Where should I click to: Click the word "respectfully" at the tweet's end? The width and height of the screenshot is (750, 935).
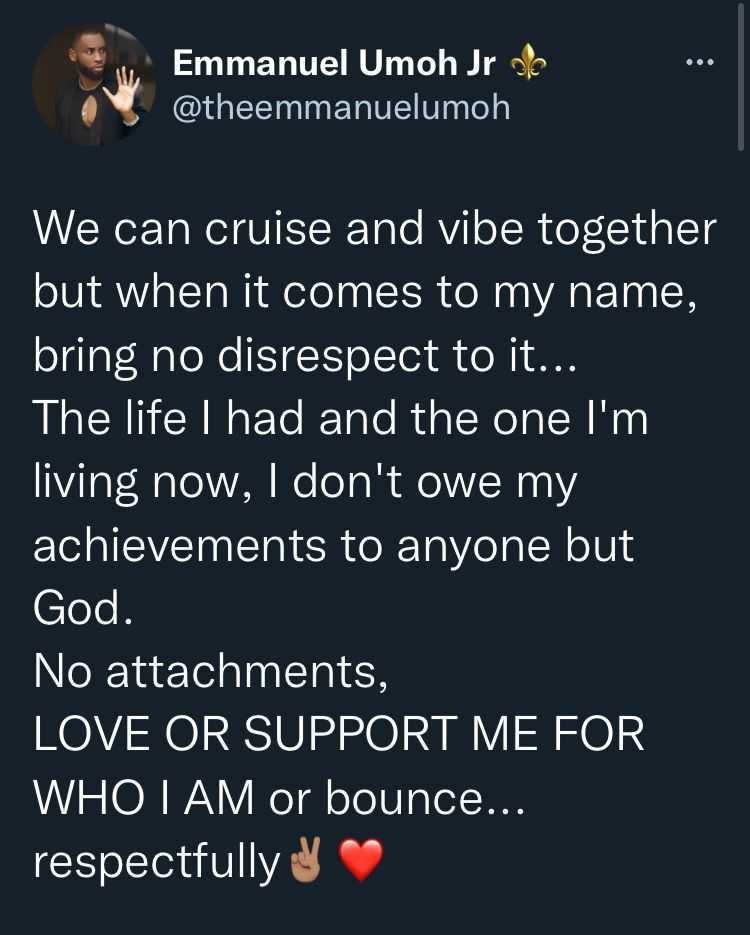click(157, 862)
